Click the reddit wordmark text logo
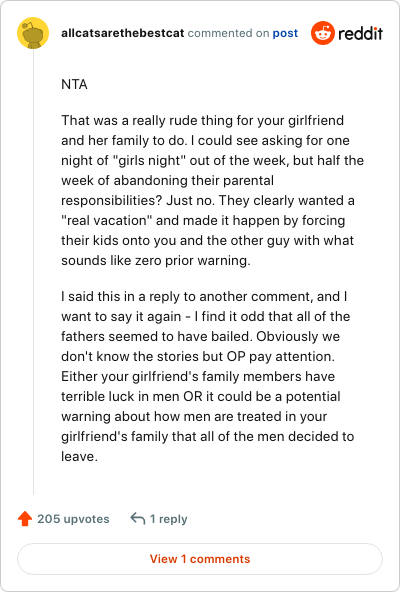 coord(360,33)
